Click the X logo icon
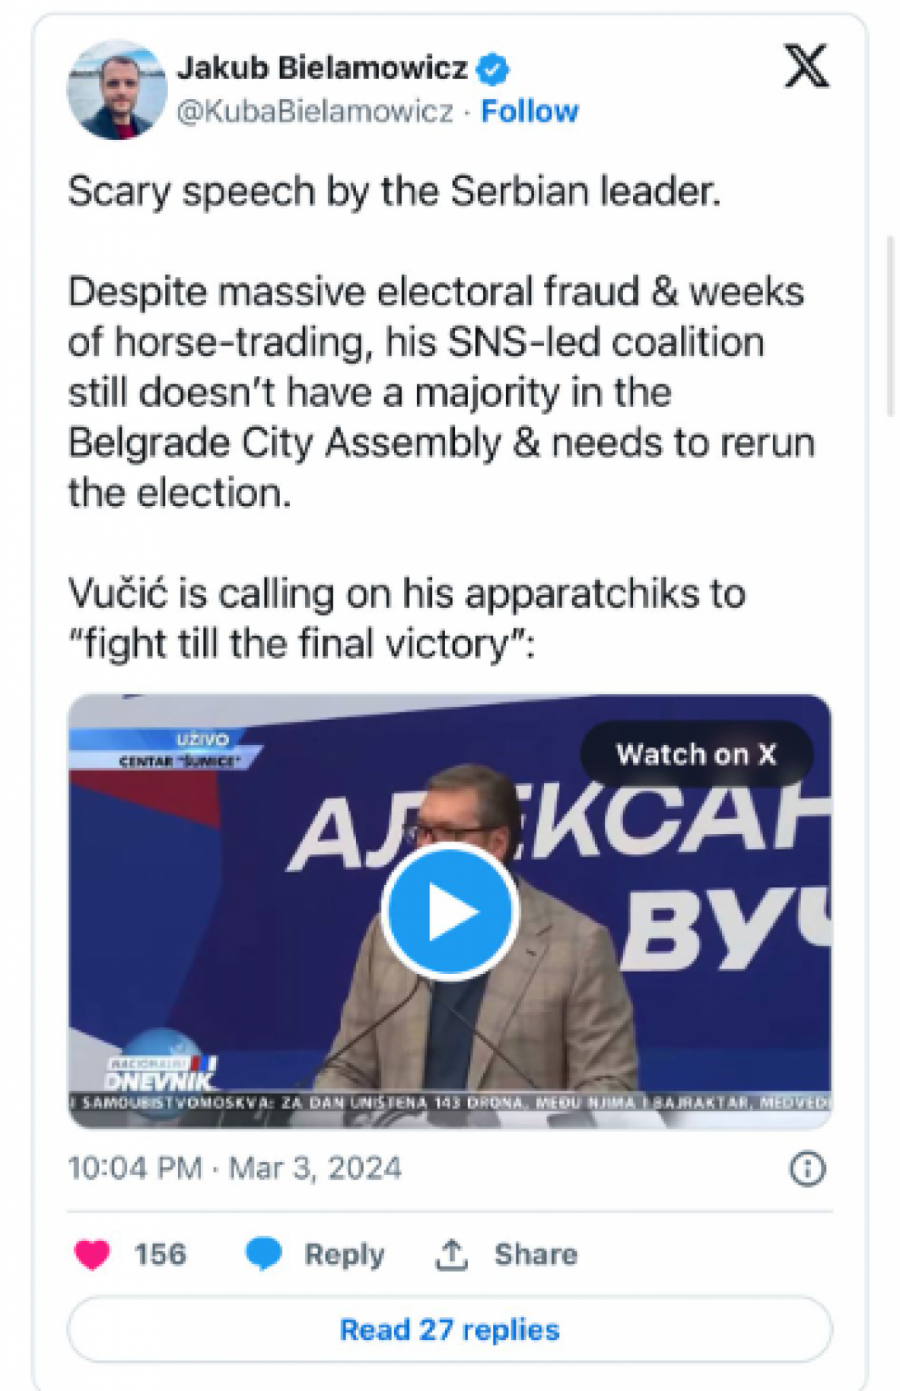The height and width of the screenshot is (1391, 900). point(806,68)
